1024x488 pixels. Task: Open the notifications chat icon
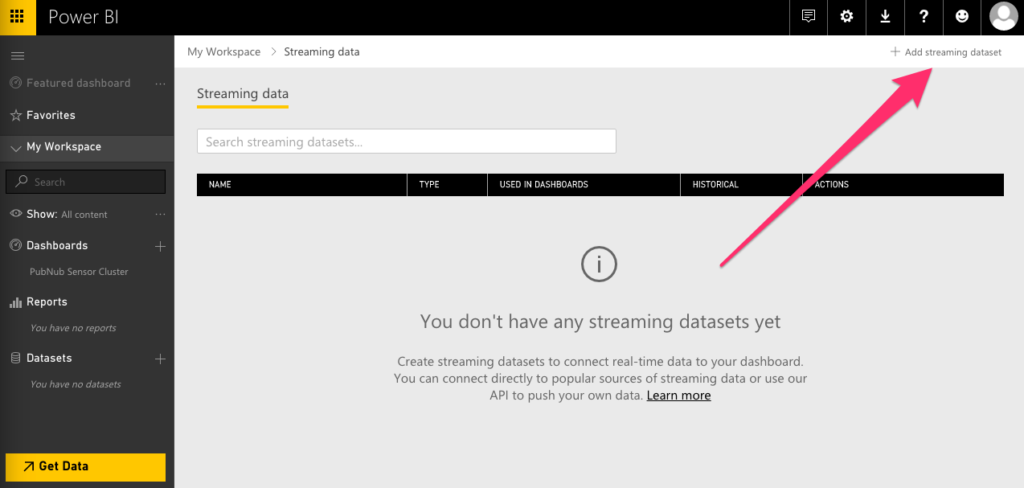[809, 17]
